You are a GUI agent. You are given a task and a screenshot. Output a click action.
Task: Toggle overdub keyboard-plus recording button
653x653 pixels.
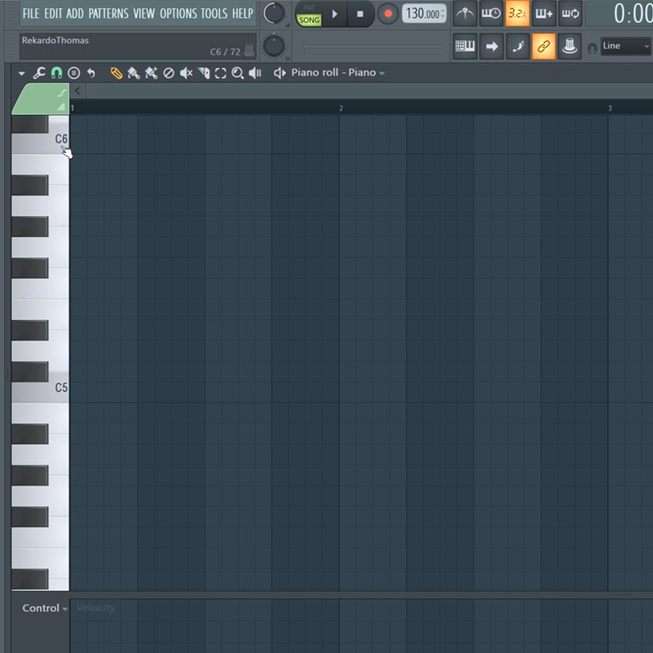point(543,14)
